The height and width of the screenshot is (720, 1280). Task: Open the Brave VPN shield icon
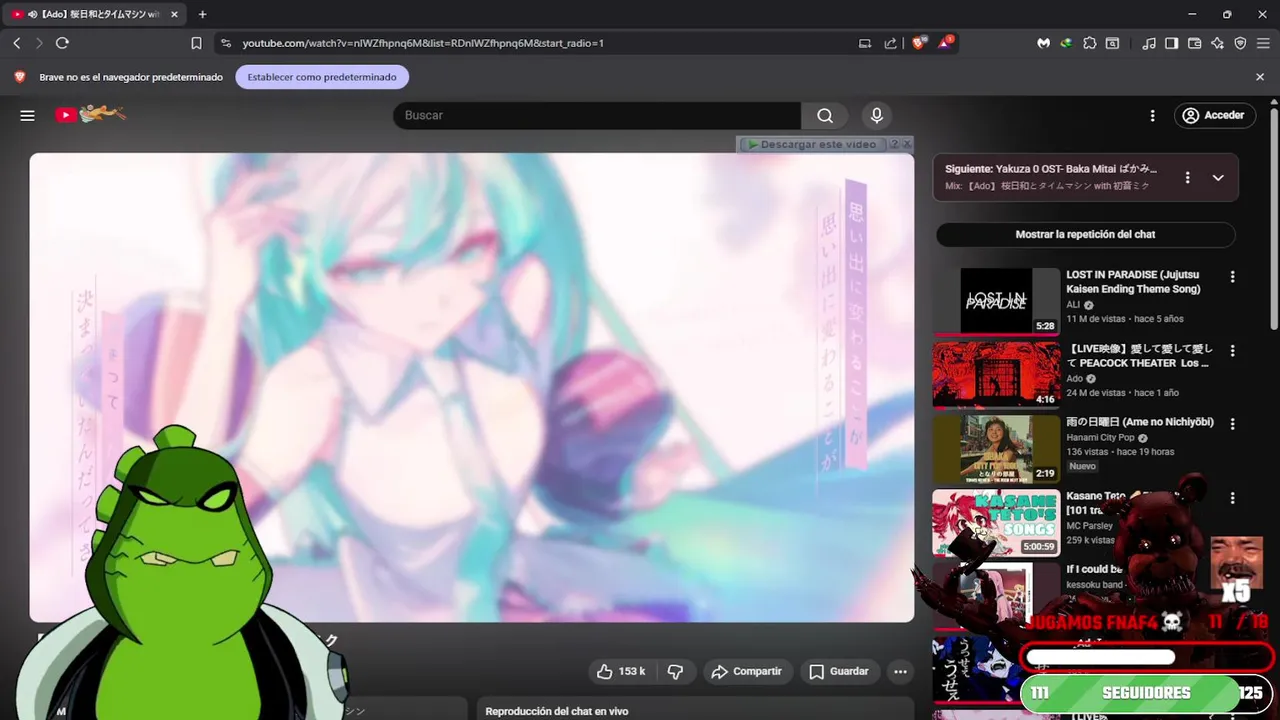point(1240,43)
